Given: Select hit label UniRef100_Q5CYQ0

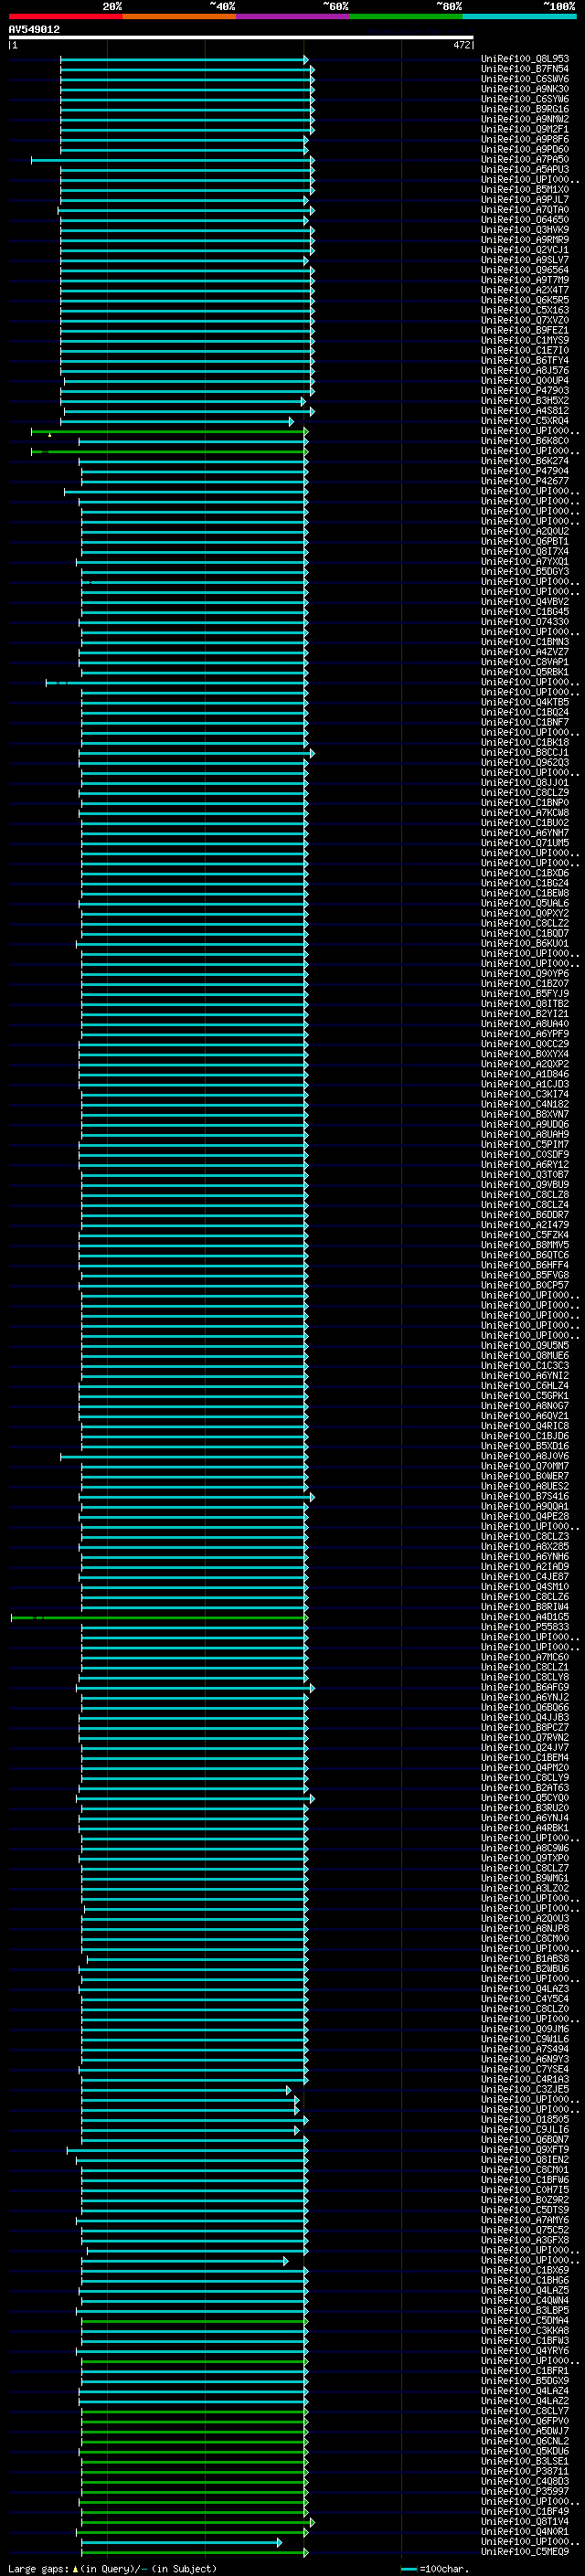Looking at the screenshot, I should click(525, 1797).
